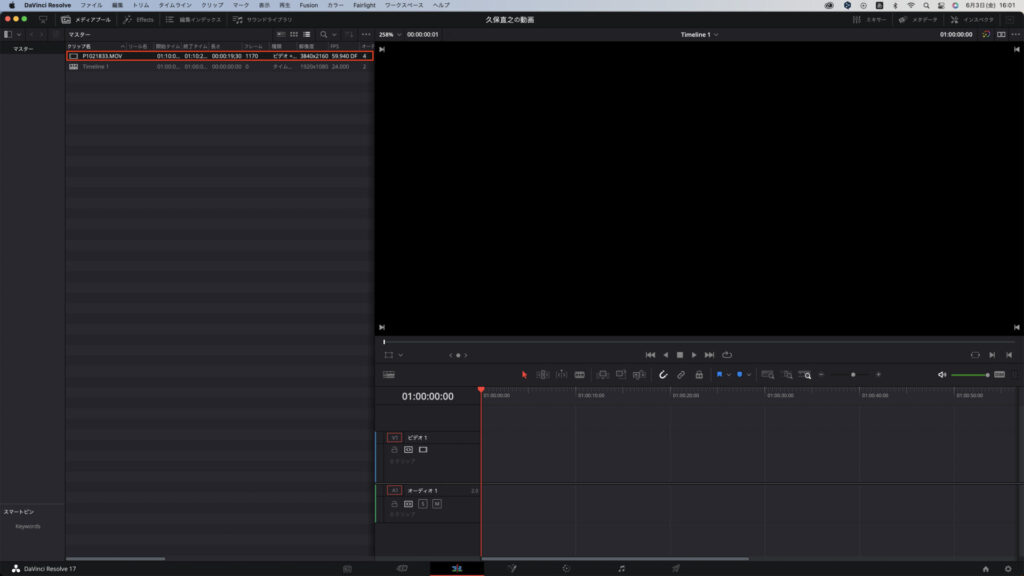Click the Insert Clip icon
The image size is (1024, 576).
point(603,375)
